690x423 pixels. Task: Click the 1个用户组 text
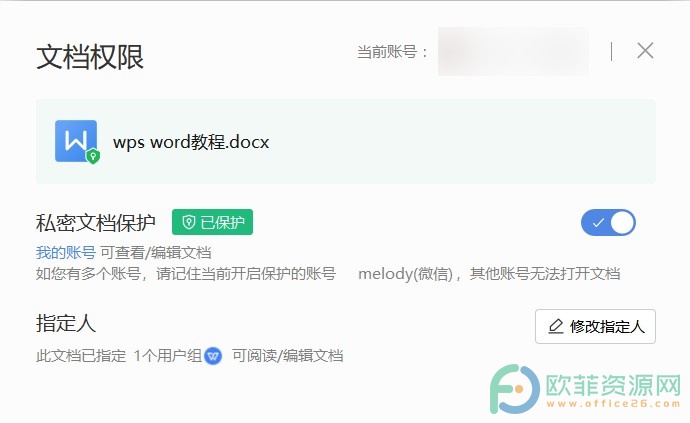coord(168,356)
